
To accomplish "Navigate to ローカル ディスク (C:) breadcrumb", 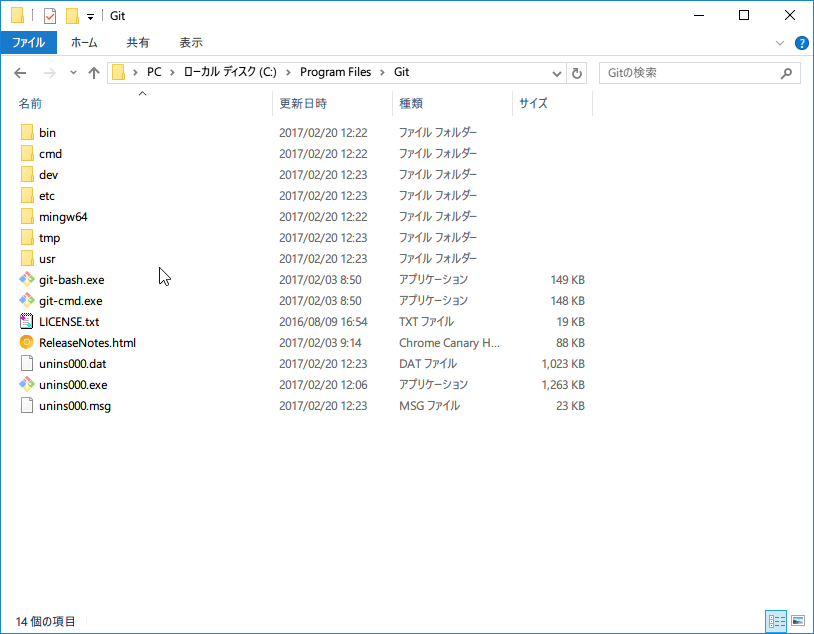I will coord(230,72).
